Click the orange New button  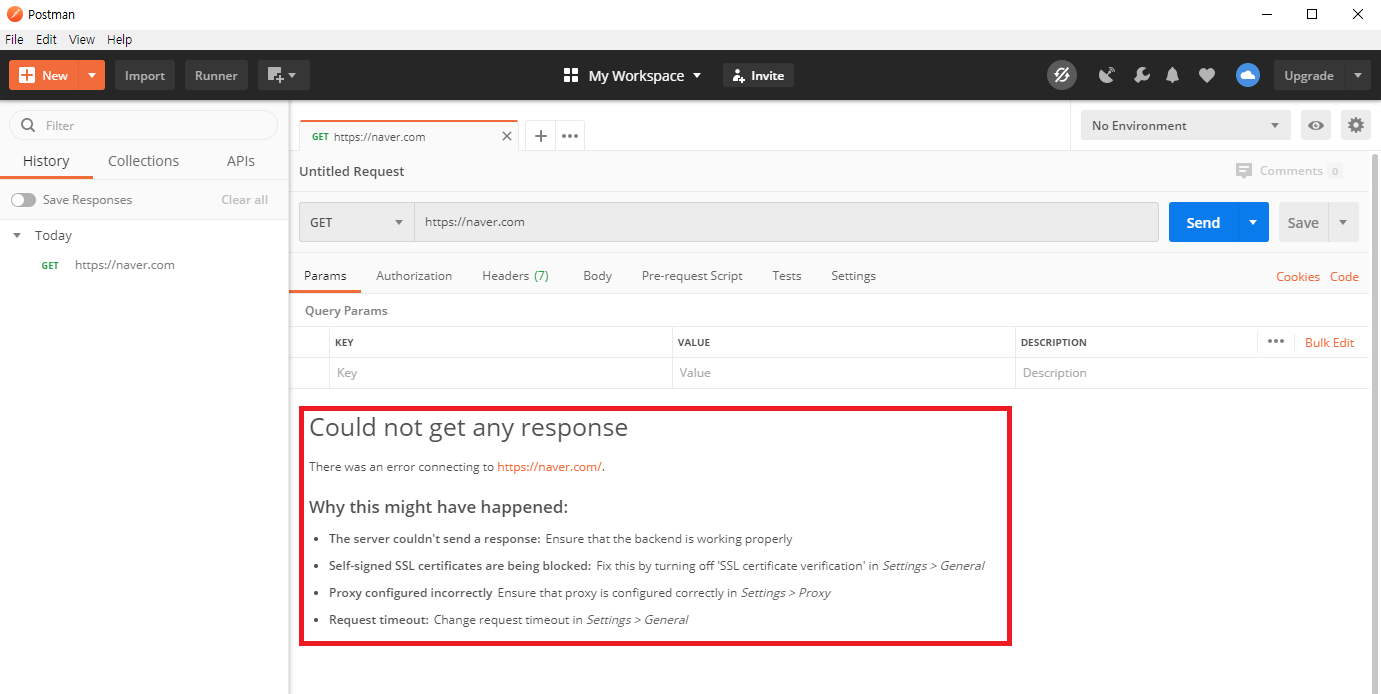(x=44, y=75)
